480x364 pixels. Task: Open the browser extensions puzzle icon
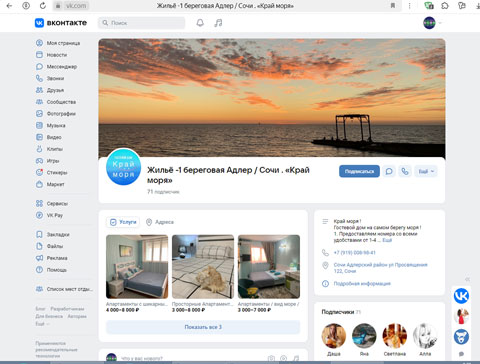pyautogui.click(x=445, y=6)
